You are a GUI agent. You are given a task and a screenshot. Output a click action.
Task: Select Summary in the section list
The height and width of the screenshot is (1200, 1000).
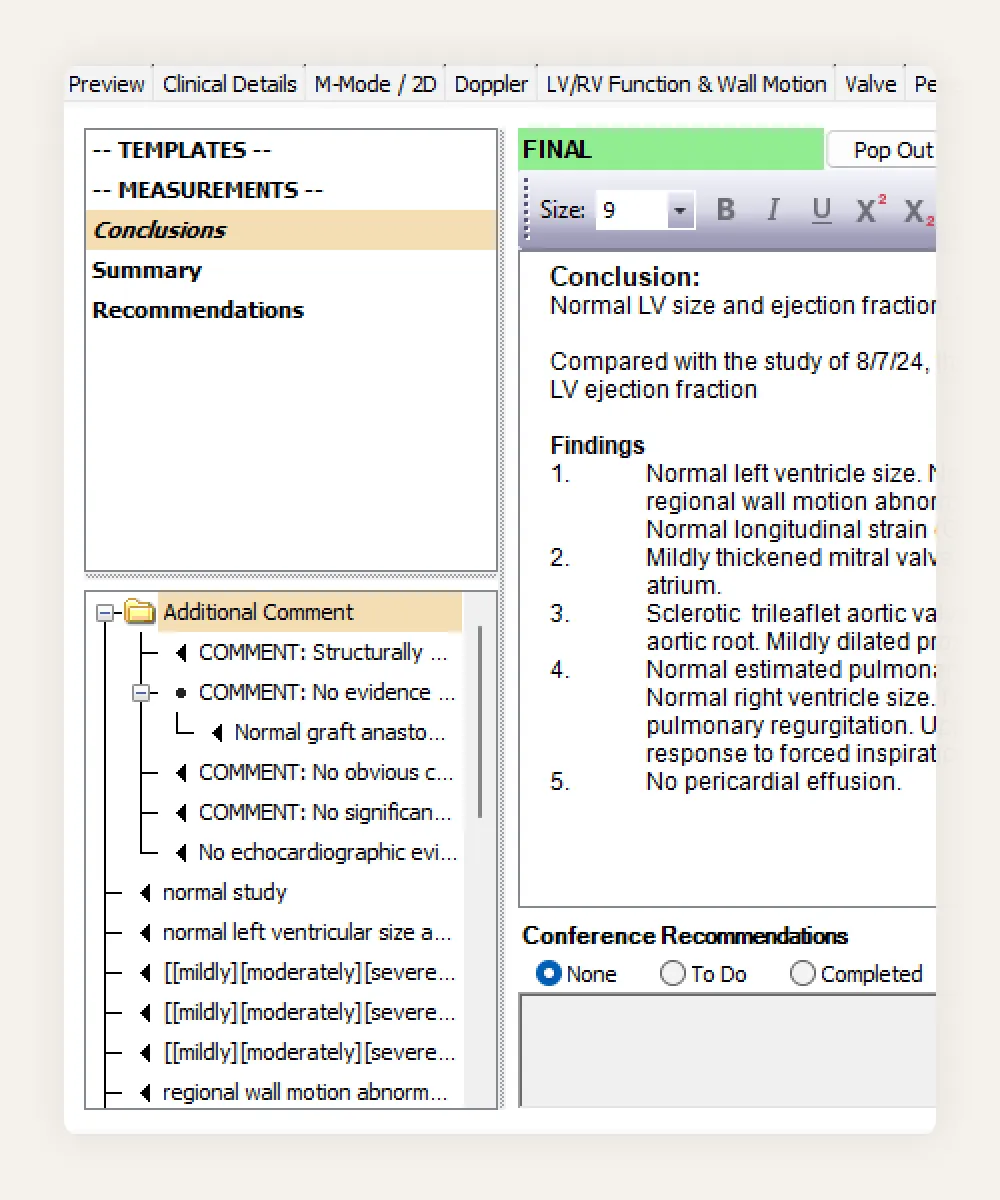(291, 270)
